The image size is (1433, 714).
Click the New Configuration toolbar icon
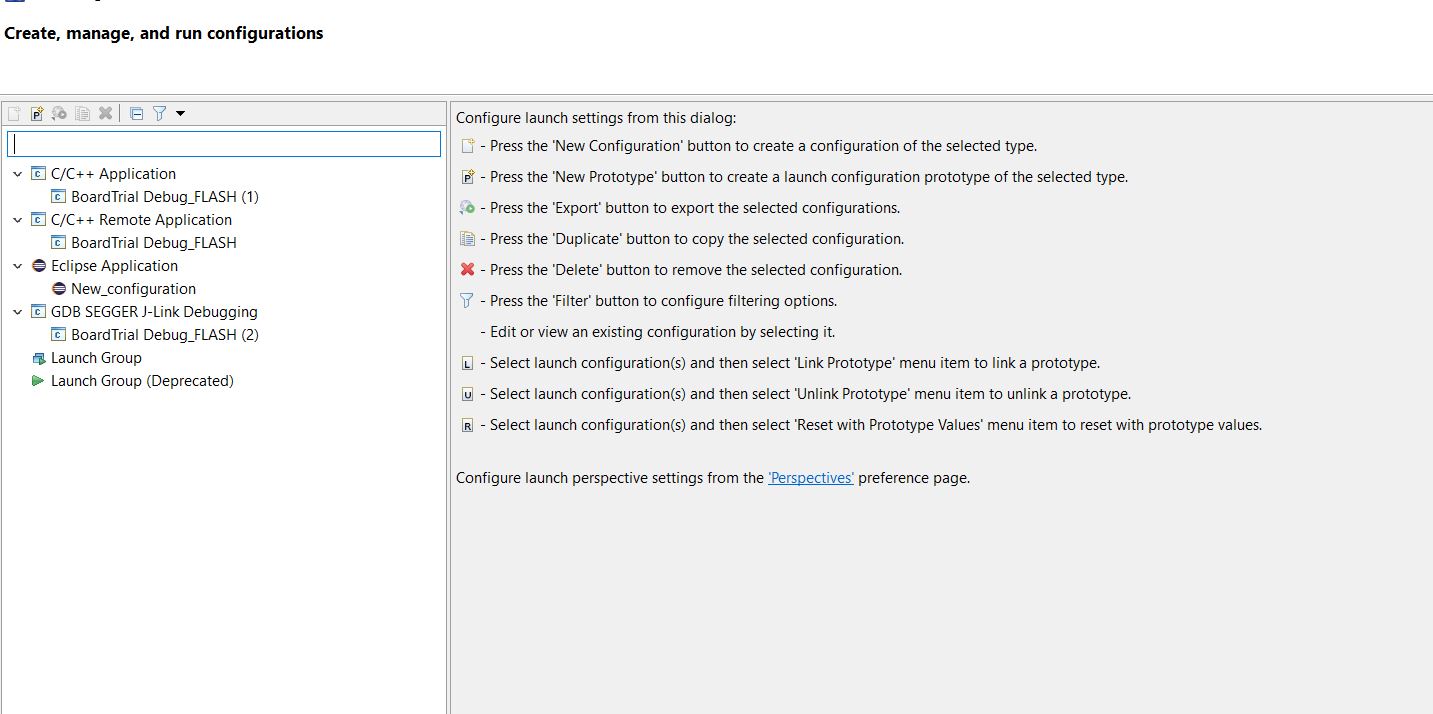click(13, 113)
